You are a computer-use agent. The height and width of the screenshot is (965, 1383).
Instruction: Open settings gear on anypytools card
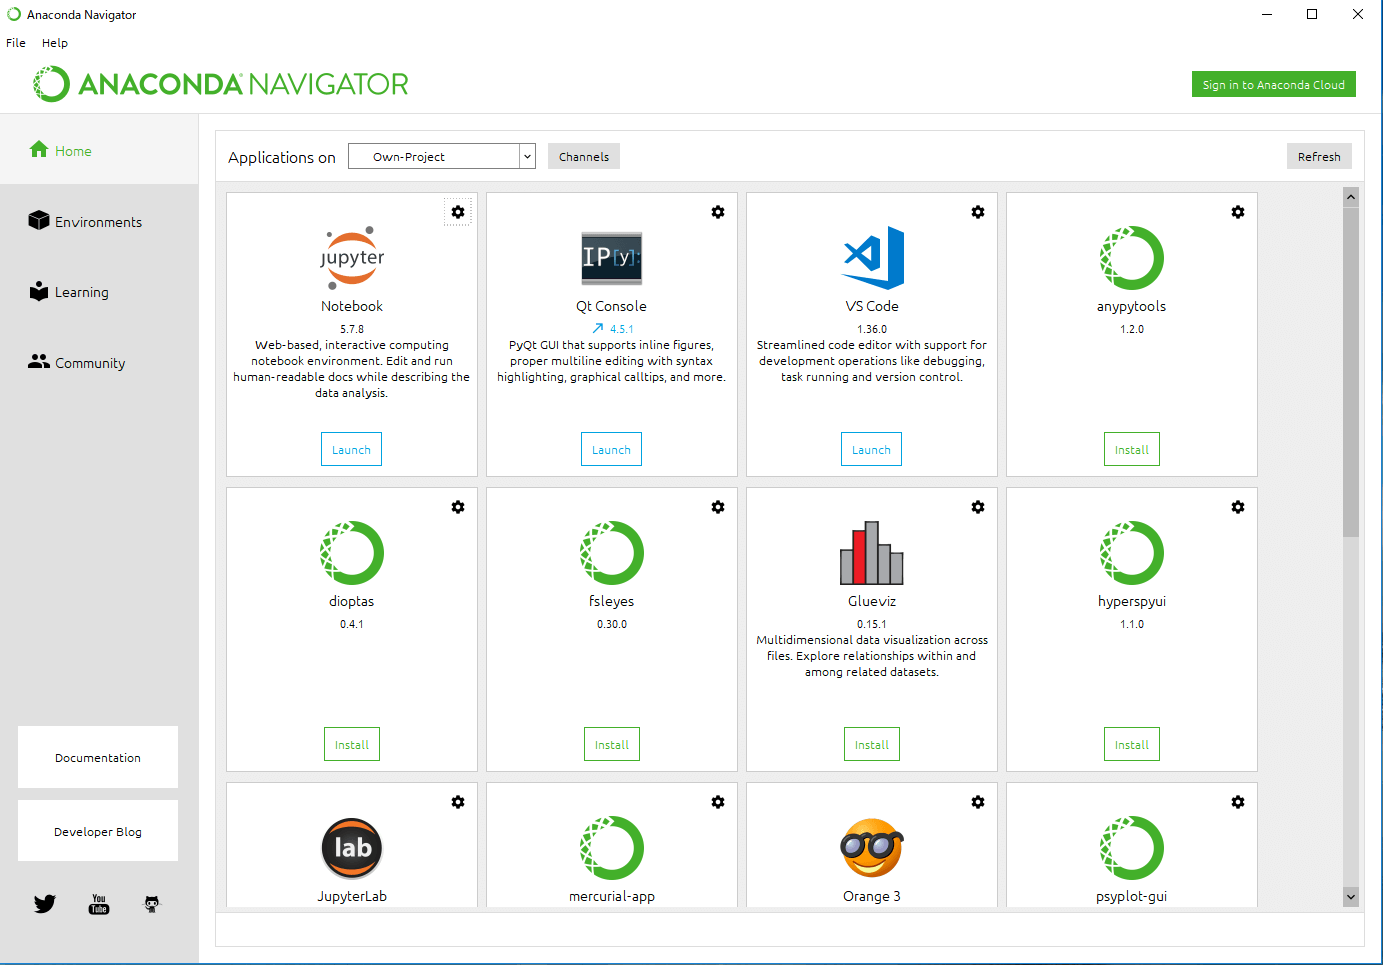[1238, 212]
